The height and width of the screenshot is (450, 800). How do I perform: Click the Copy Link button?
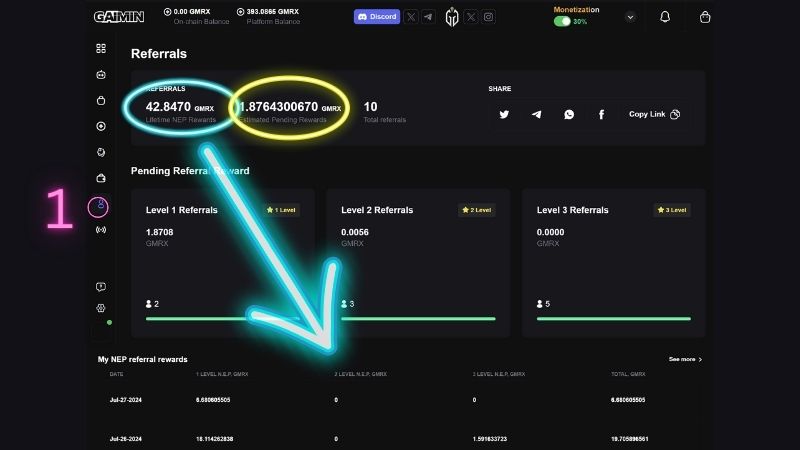(654, 114)
